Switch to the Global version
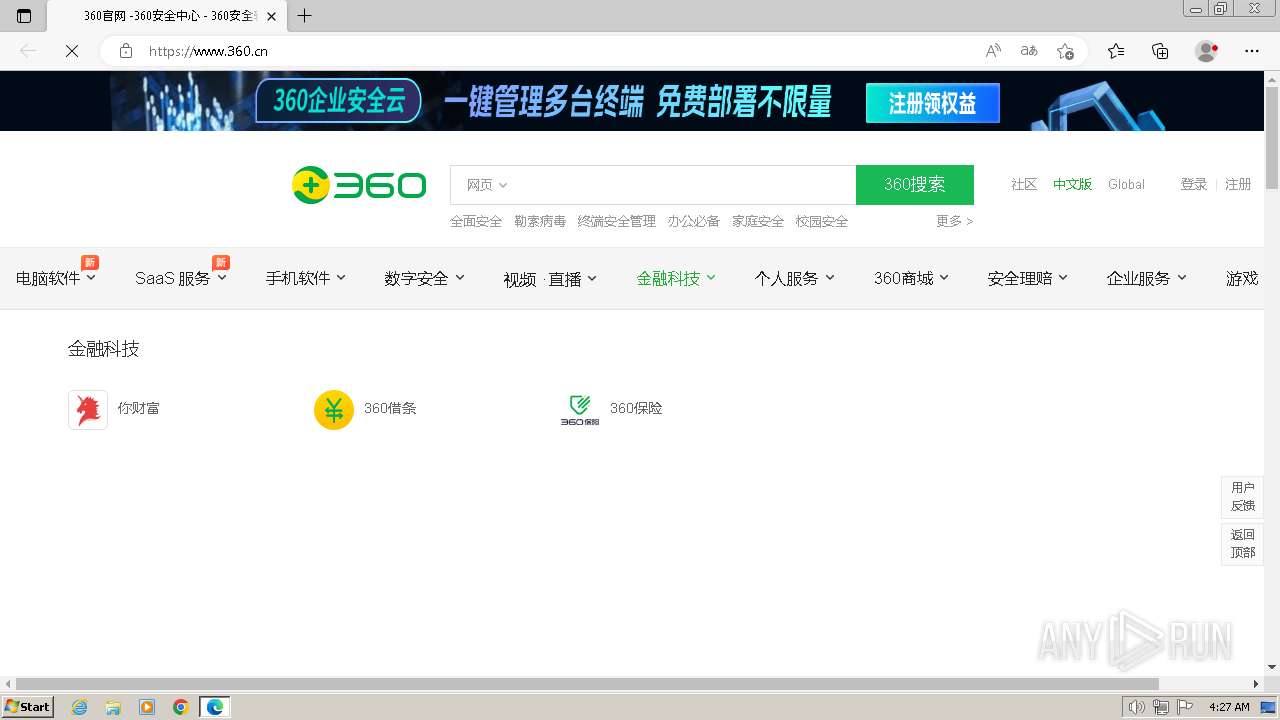This screenshot has width=1280, height=720. pyautogui.click(x=1126, y=184)
